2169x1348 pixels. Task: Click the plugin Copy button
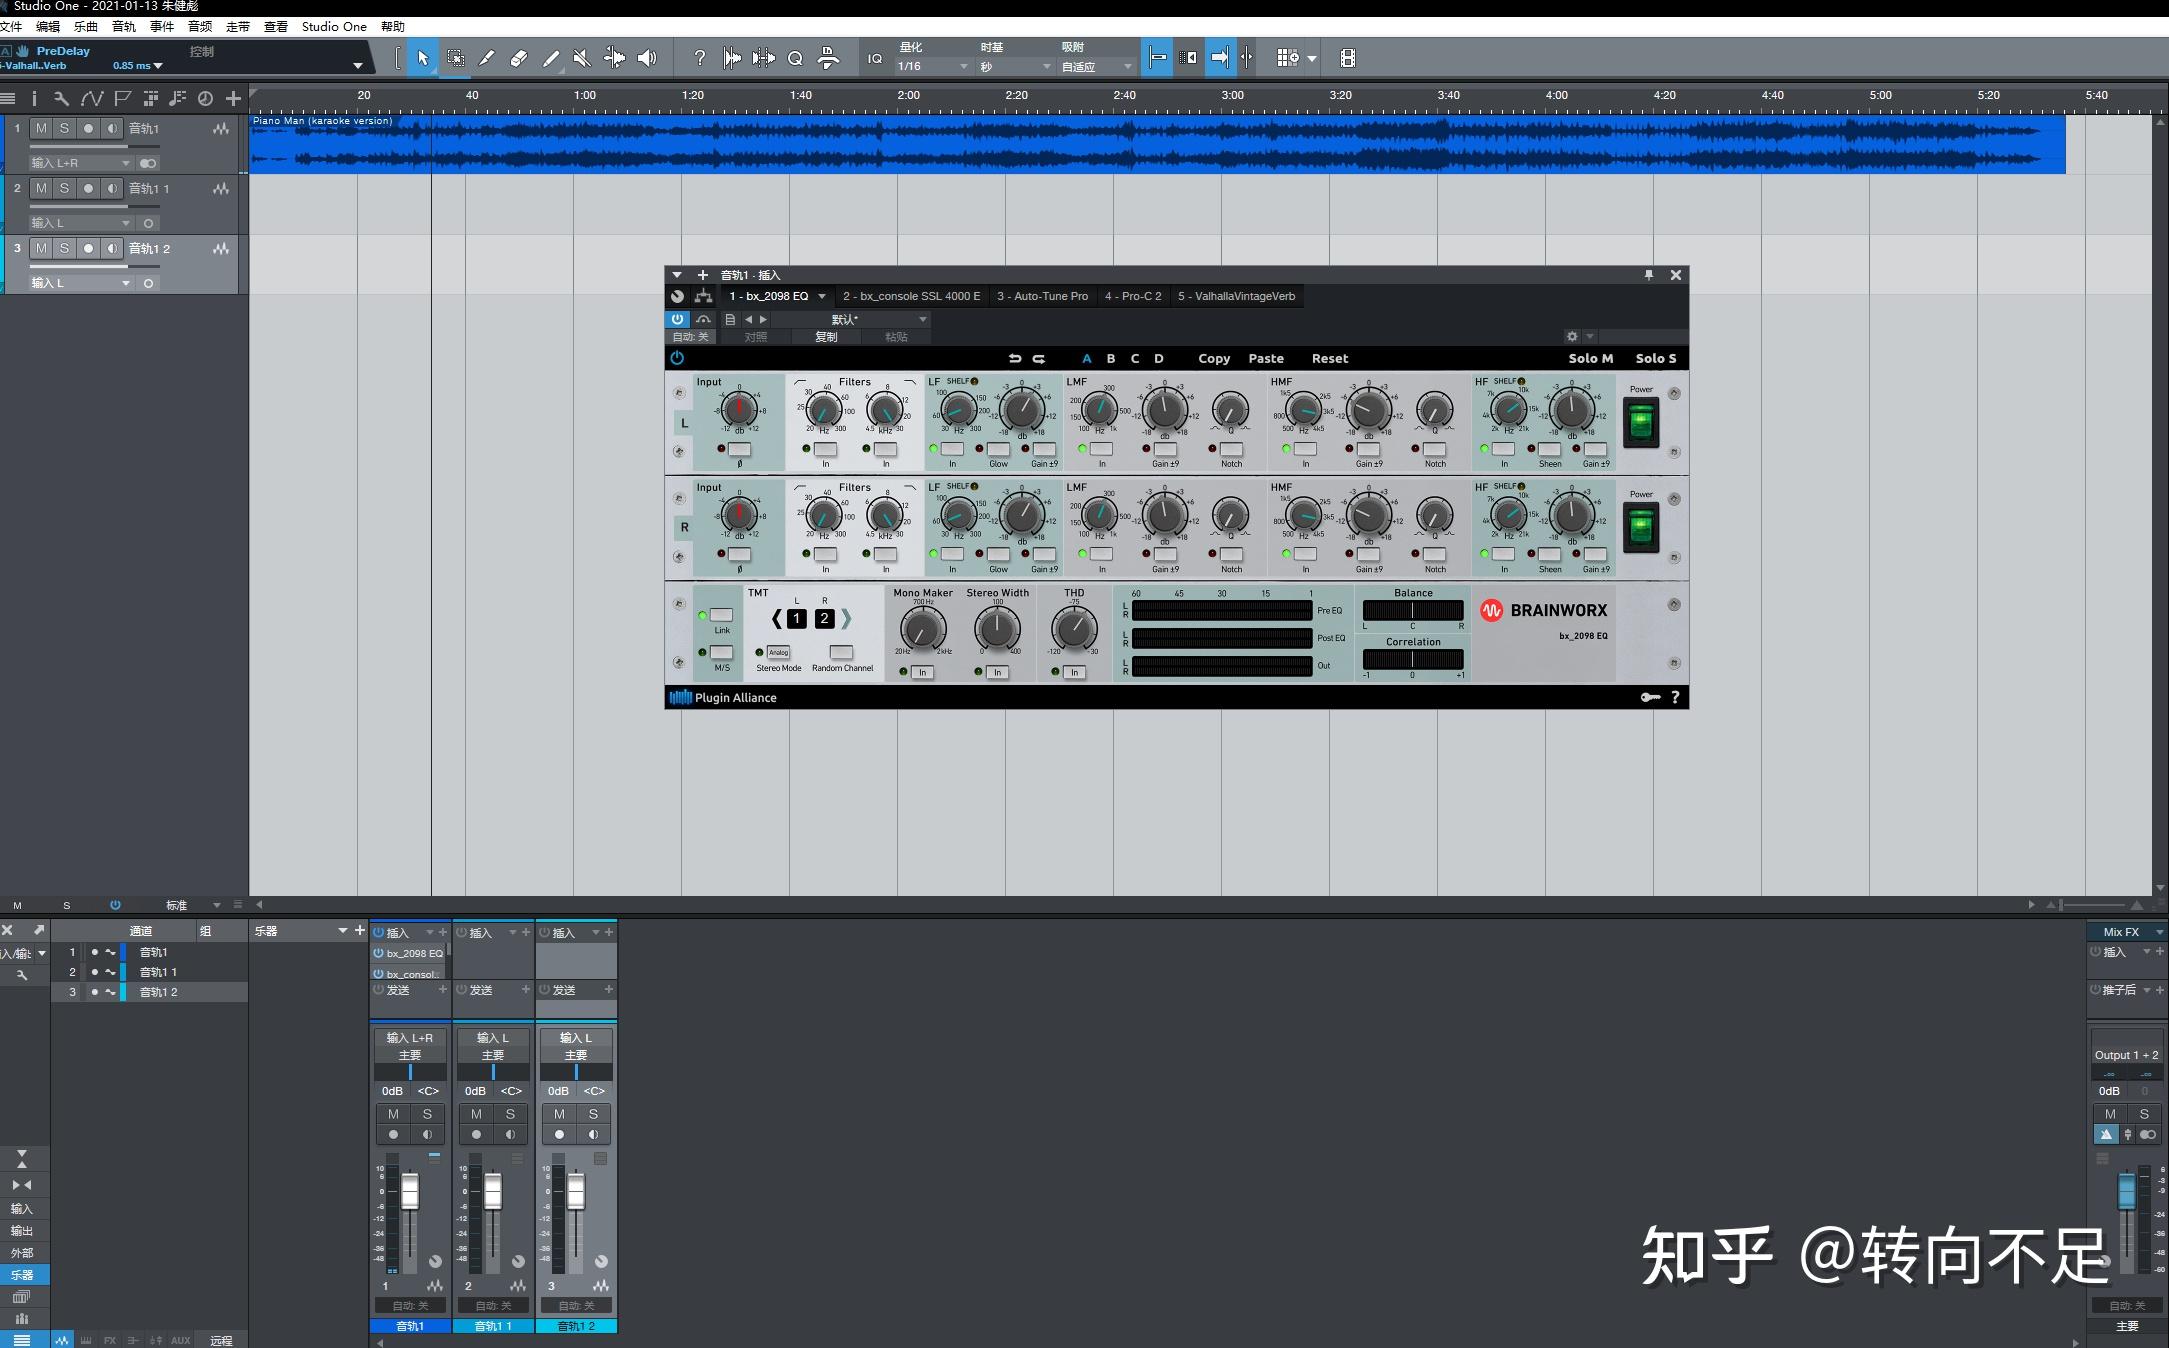point(1214,358)
